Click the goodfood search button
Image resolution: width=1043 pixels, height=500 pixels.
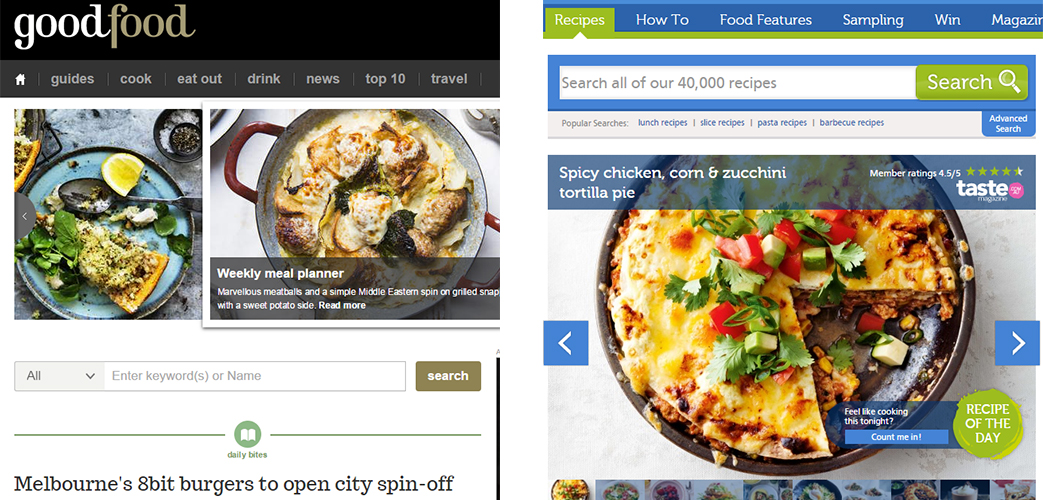[x=448, y=376]
